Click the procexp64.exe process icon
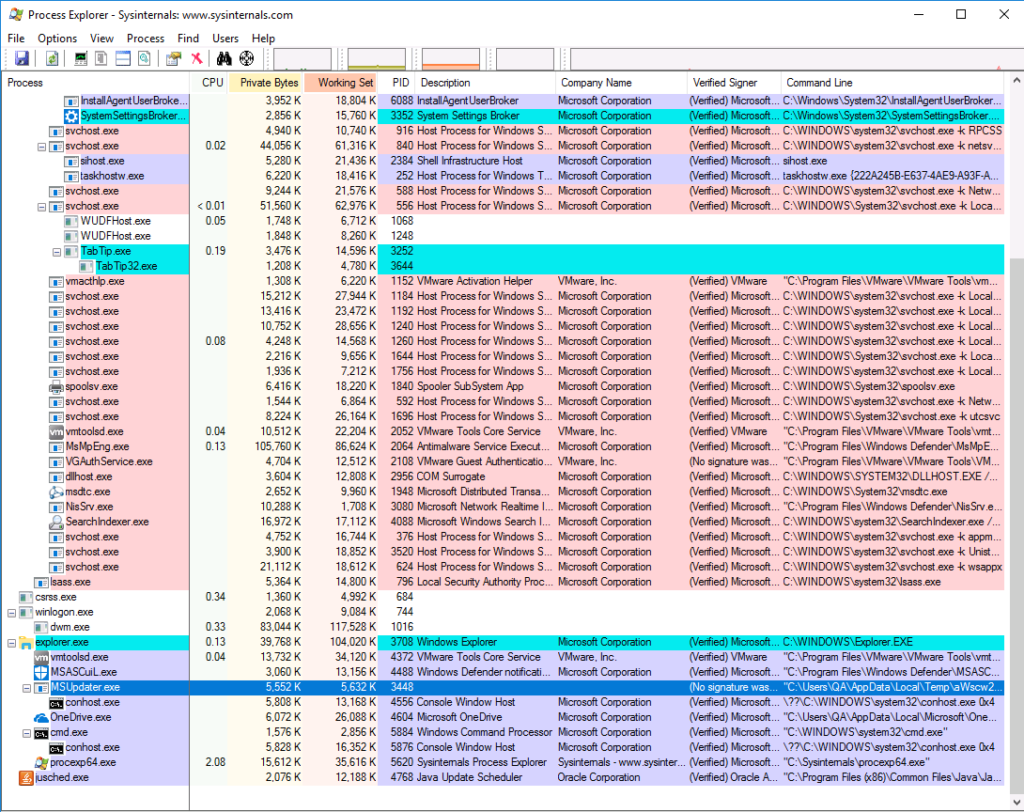 point(41,762)
